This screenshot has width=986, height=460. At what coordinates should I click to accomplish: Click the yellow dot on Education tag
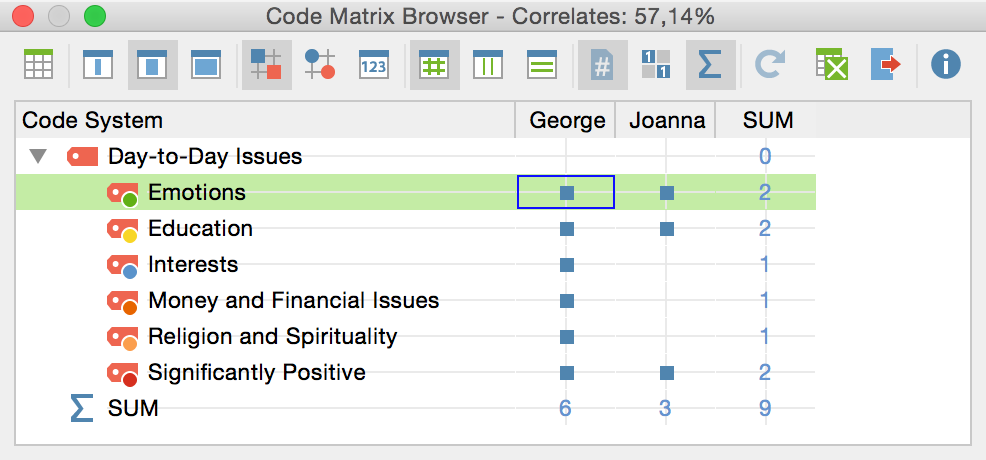click(130, 237)
